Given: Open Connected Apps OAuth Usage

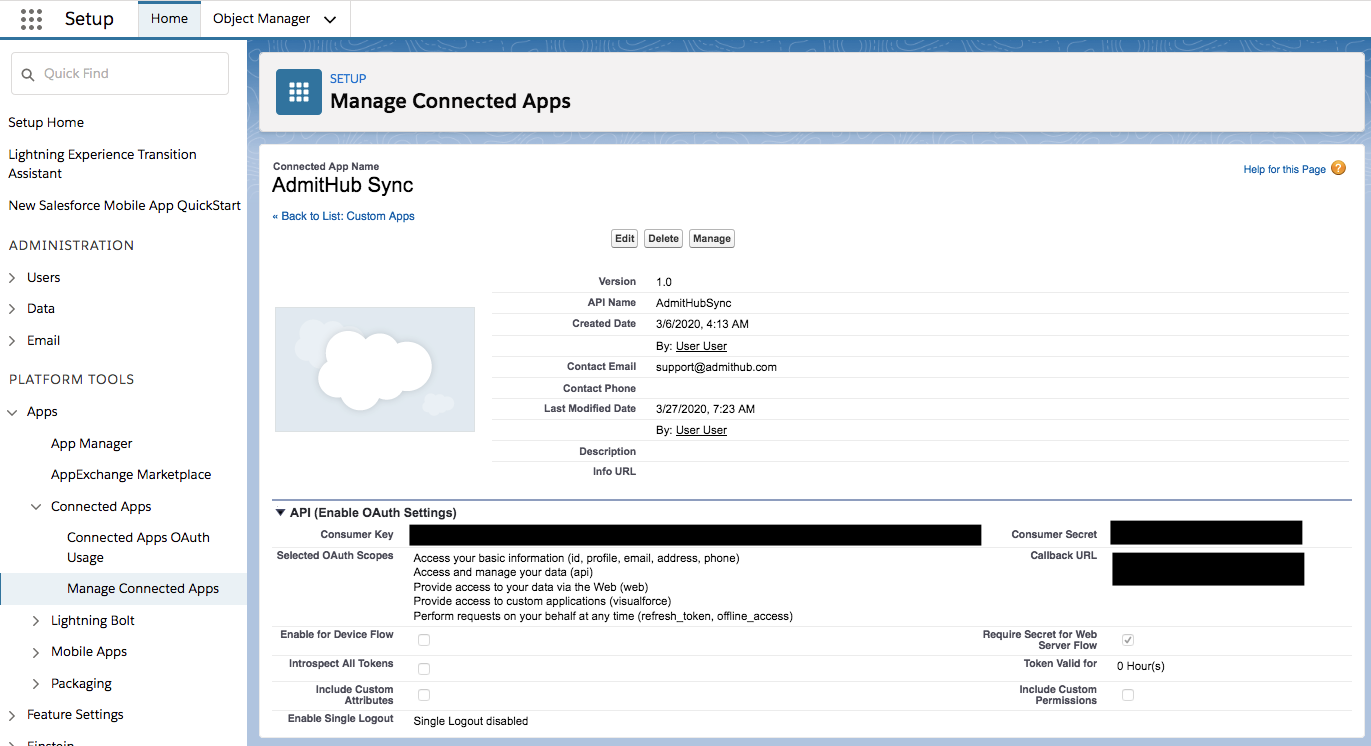Looking at the screenshot, I should tap(138, 547).
